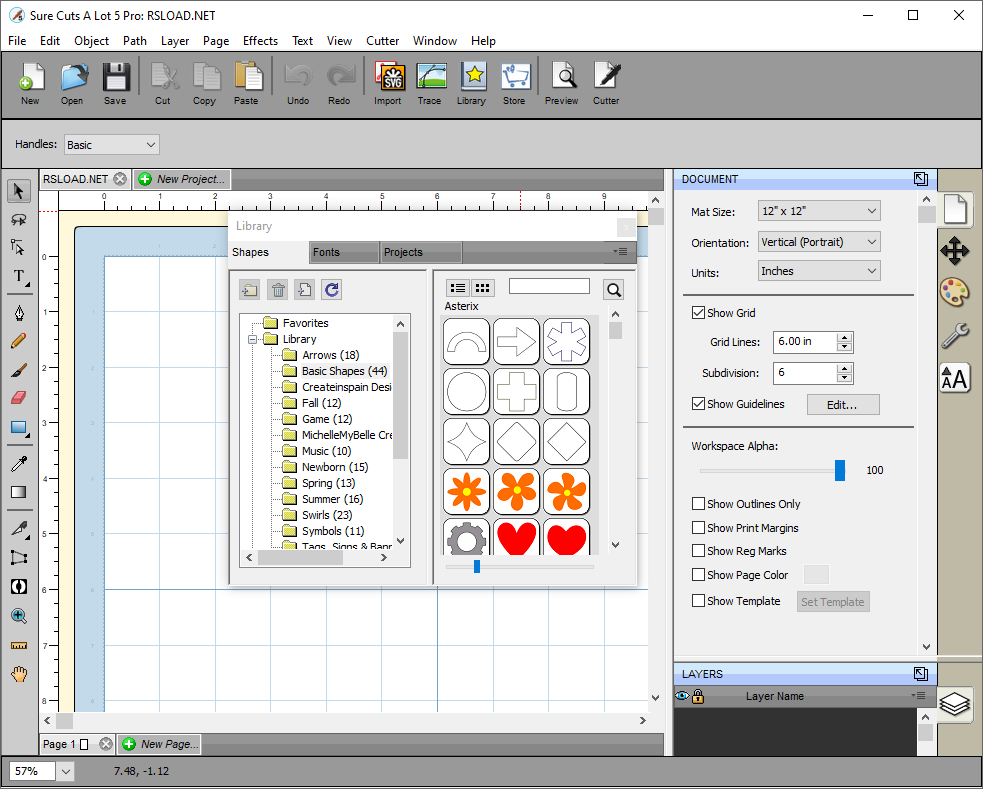Enable the Show Print Margins option
983x789 pixels.
tap(698, 528)
